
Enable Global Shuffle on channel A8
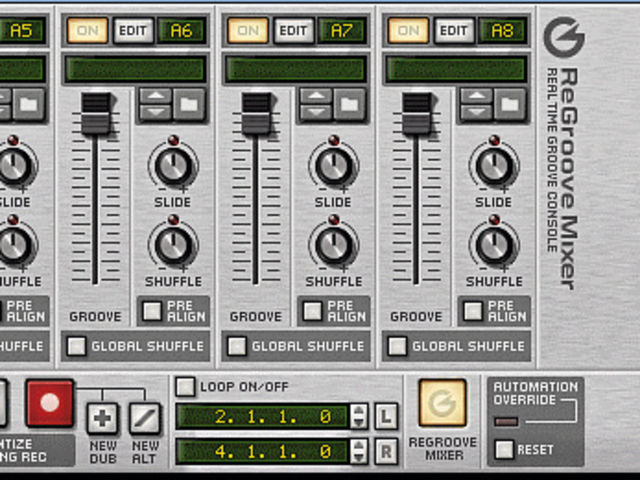(x=397, y=346)
